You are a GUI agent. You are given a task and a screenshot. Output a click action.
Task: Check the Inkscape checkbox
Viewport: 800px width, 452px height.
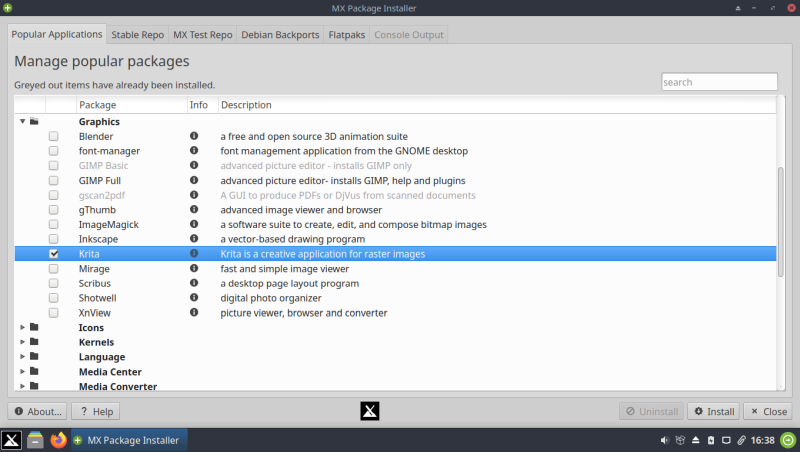tap(54, 239)
